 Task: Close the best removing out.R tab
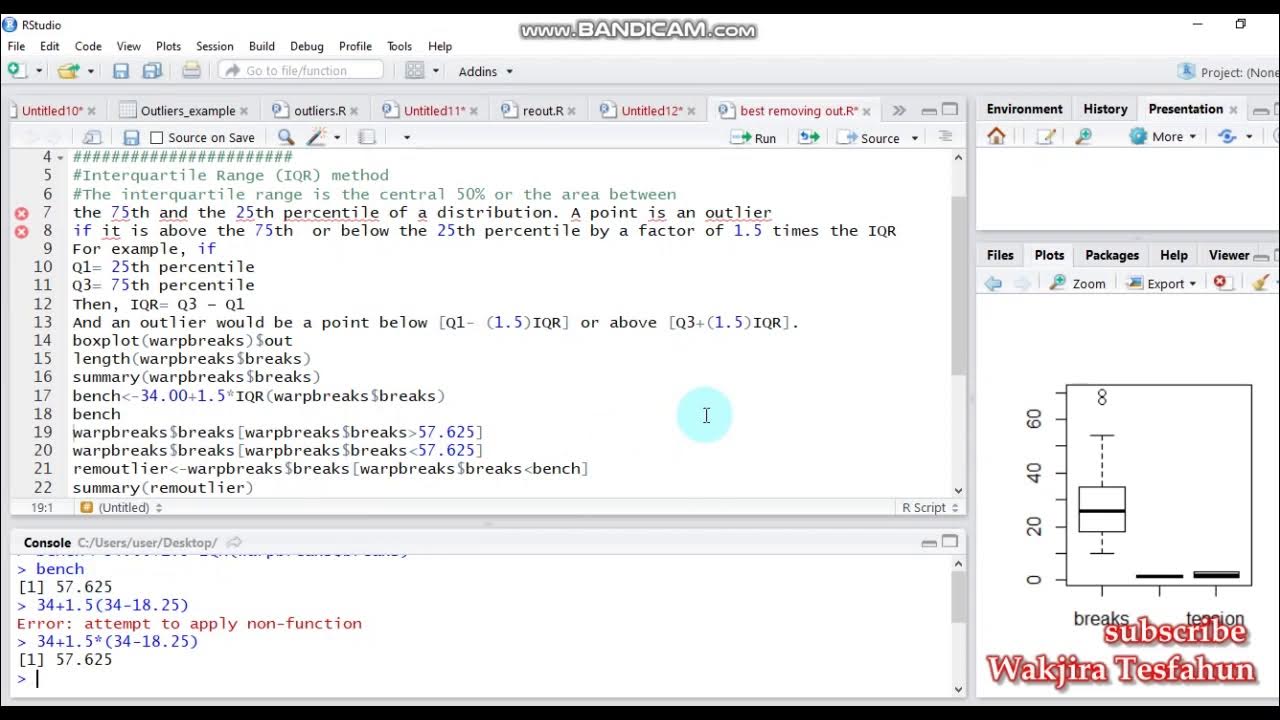(866, 111)
